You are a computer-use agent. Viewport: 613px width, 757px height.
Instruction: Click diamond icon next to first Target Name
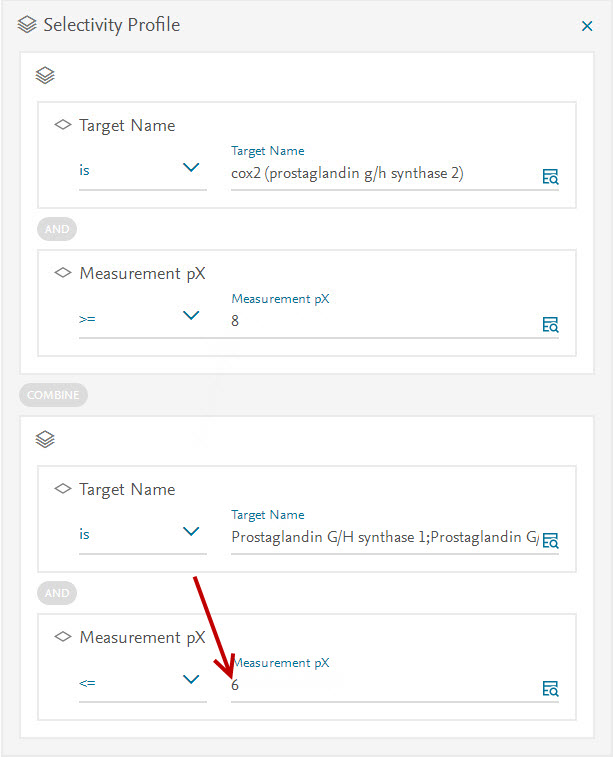tap(63, 125)
